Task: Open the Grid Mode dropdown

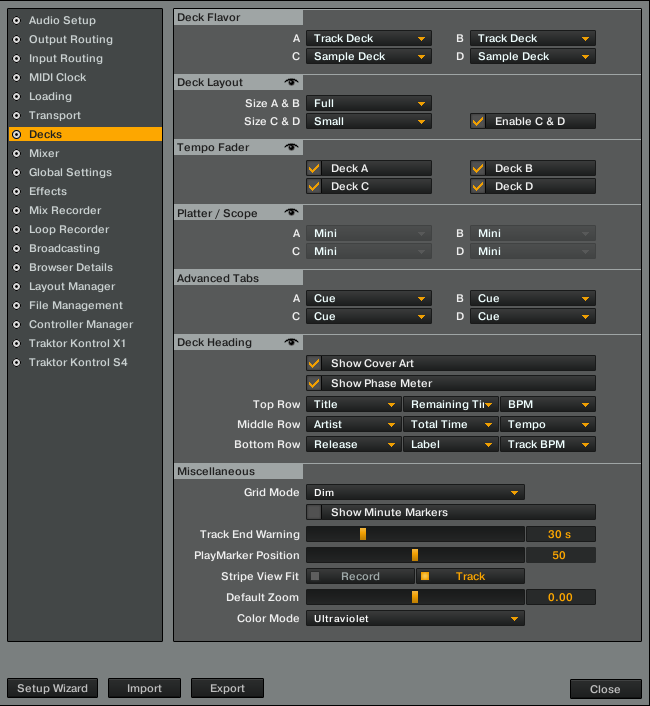Action: 414,493
